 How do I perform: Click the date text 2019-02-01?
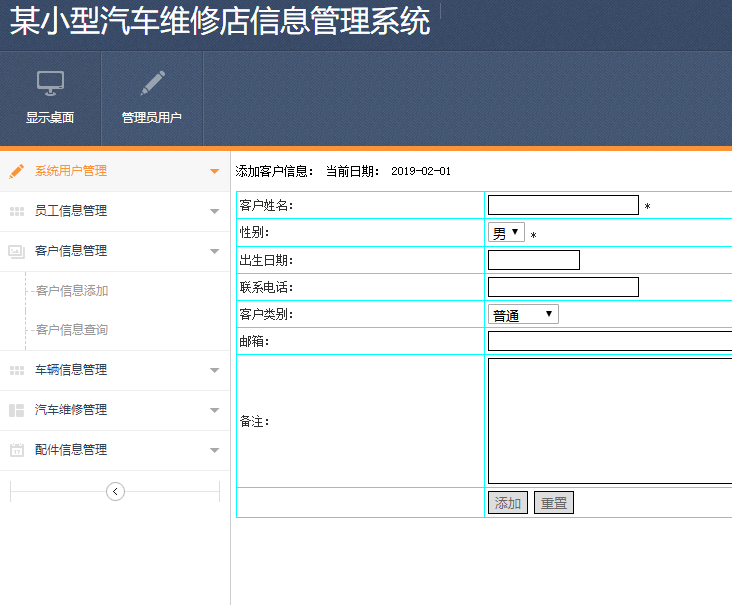[421, 171]
